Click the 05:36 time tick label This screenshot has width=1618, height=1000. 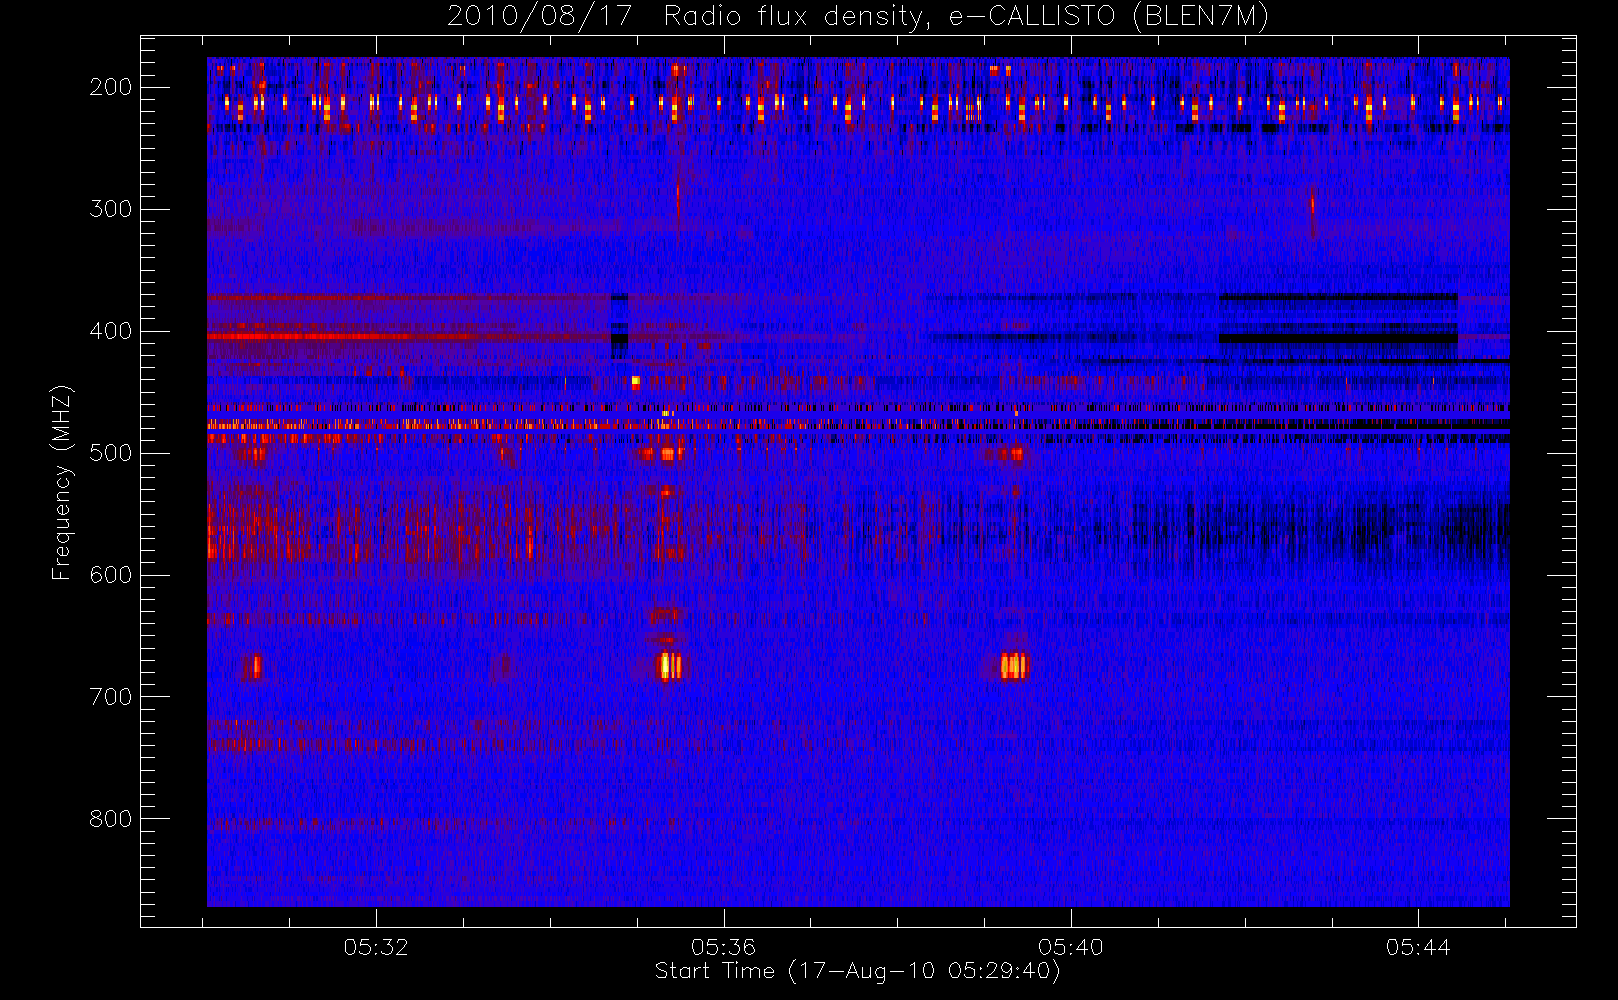coord(723,947)
